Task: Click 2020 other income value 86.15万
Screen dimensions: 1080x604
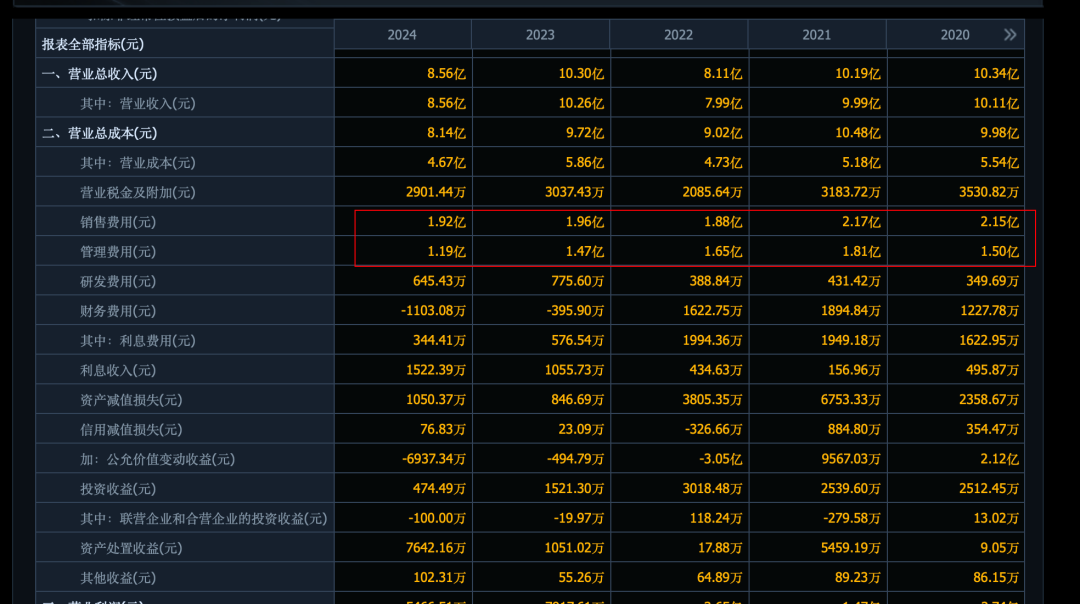Action: (x=996, y=577)
